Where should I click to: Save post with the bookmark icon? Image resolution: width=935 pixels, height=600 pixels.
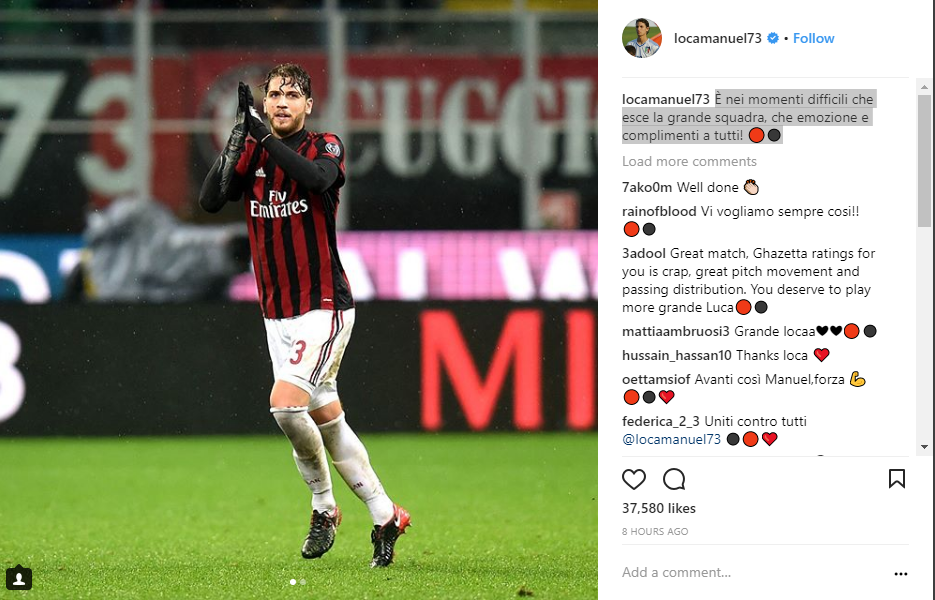tap(896, 478)
